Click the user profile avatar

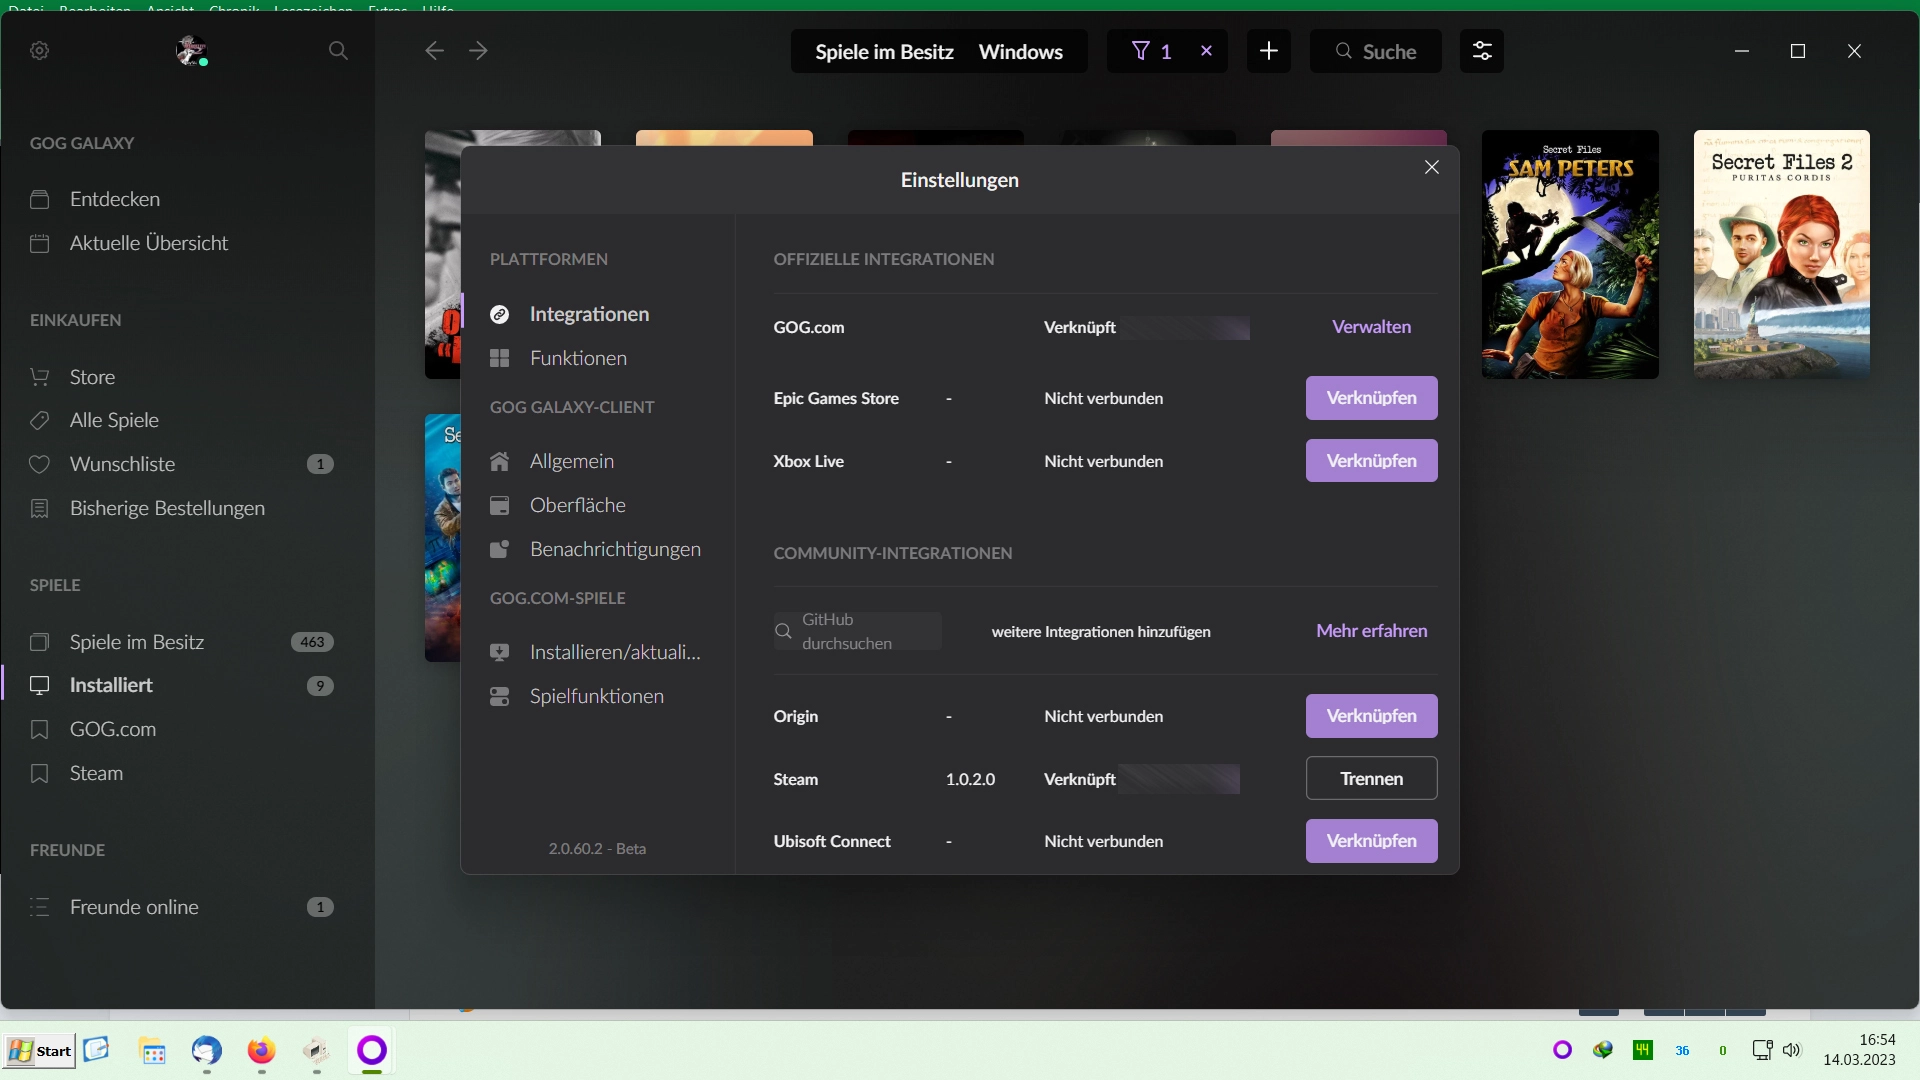[x=191, y=50]
